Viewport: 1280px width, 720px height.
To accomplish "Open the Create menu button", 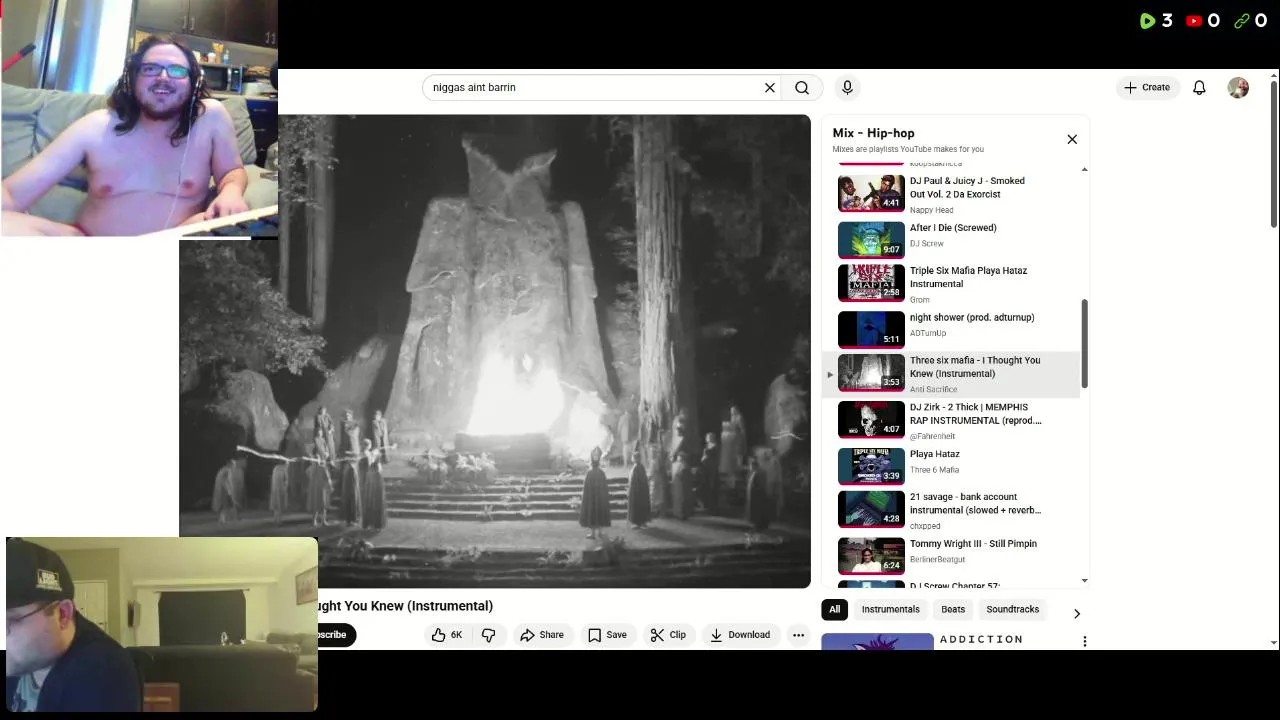I will pyautogui.click(x=1148, y=88).
